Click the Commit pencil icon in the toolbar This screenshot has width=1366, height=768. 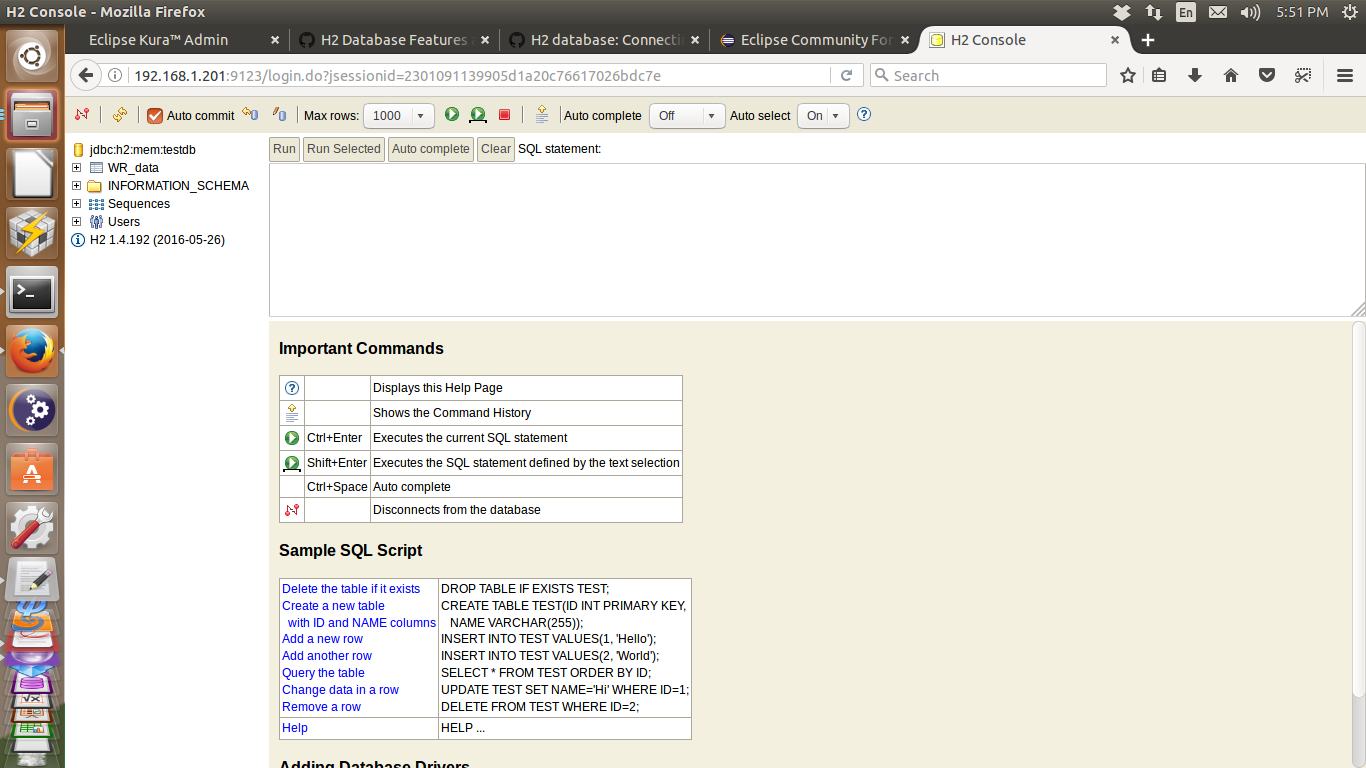click(280, 115)
